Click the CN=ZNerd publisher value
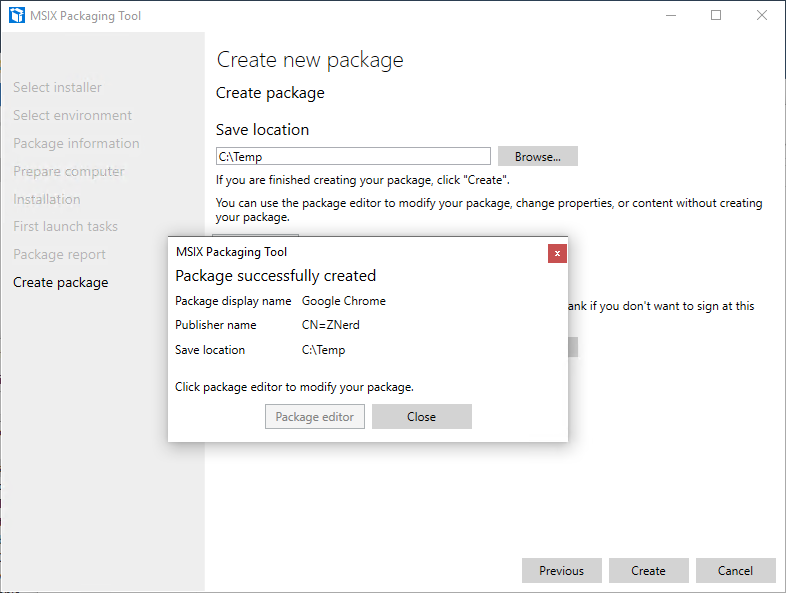The width and height of the screenshot is (786, 593). (331, 325)
